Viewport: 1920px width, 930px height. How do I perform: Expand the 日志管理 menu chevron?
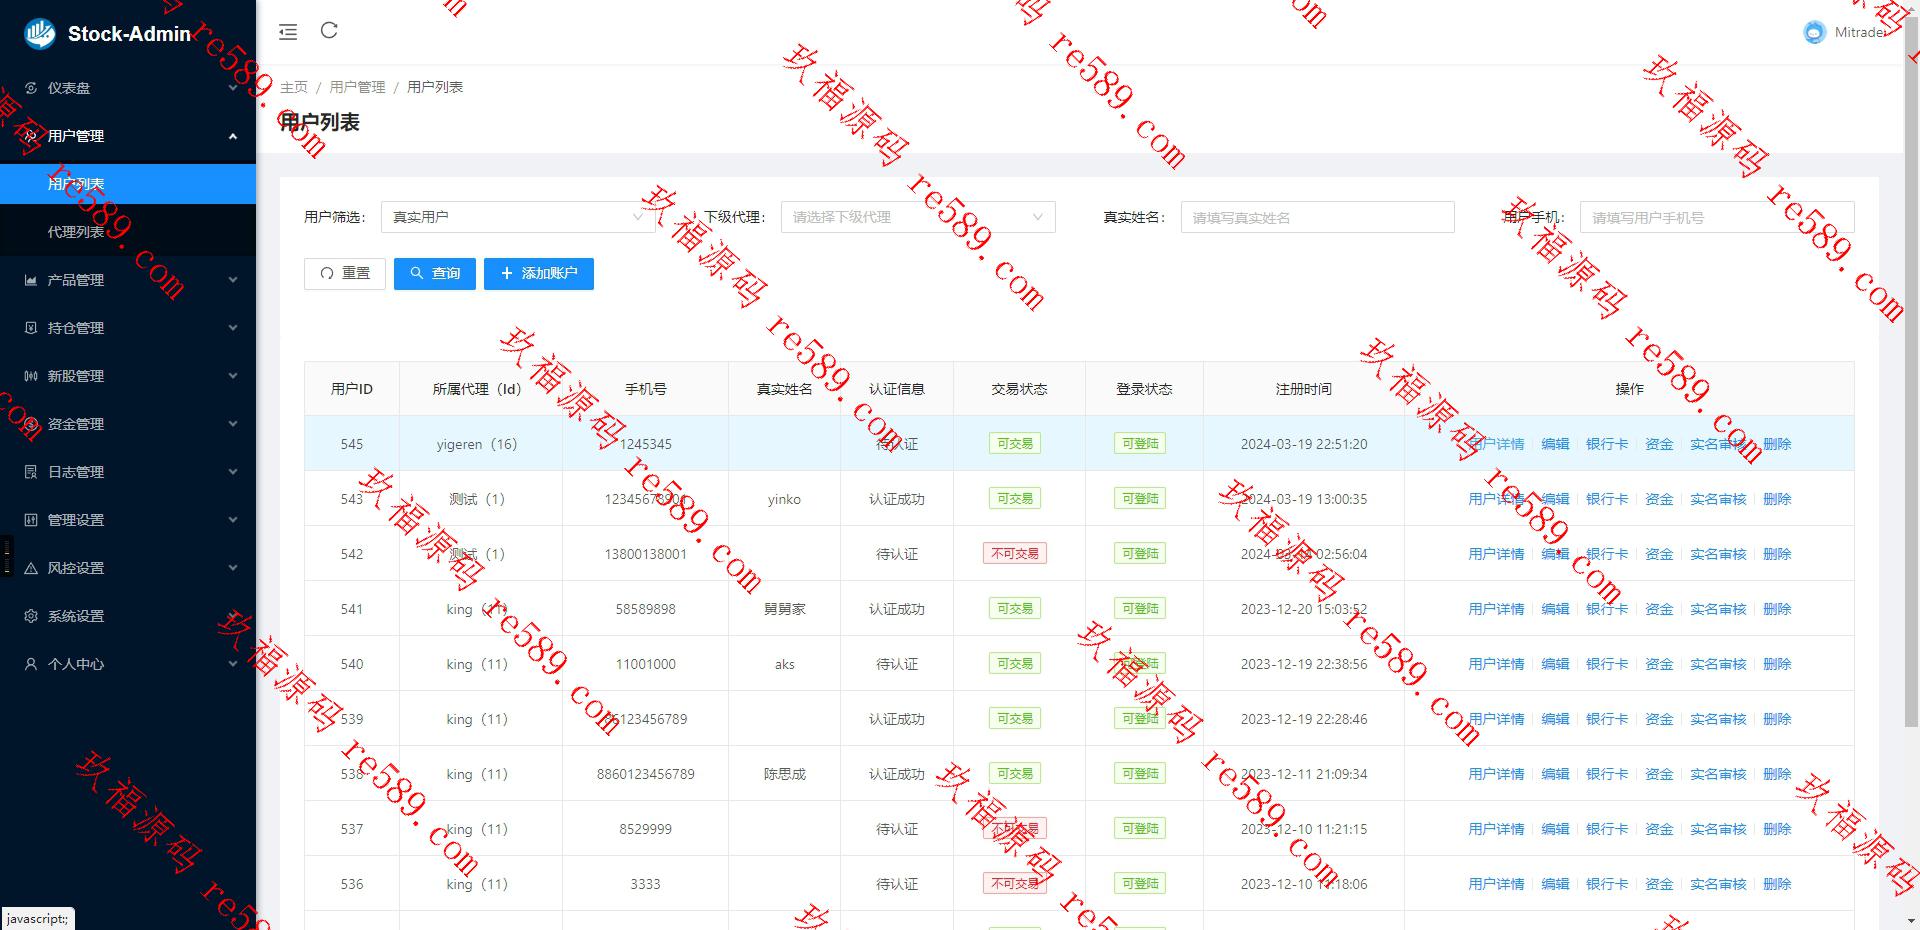click(x=233, y=472)
